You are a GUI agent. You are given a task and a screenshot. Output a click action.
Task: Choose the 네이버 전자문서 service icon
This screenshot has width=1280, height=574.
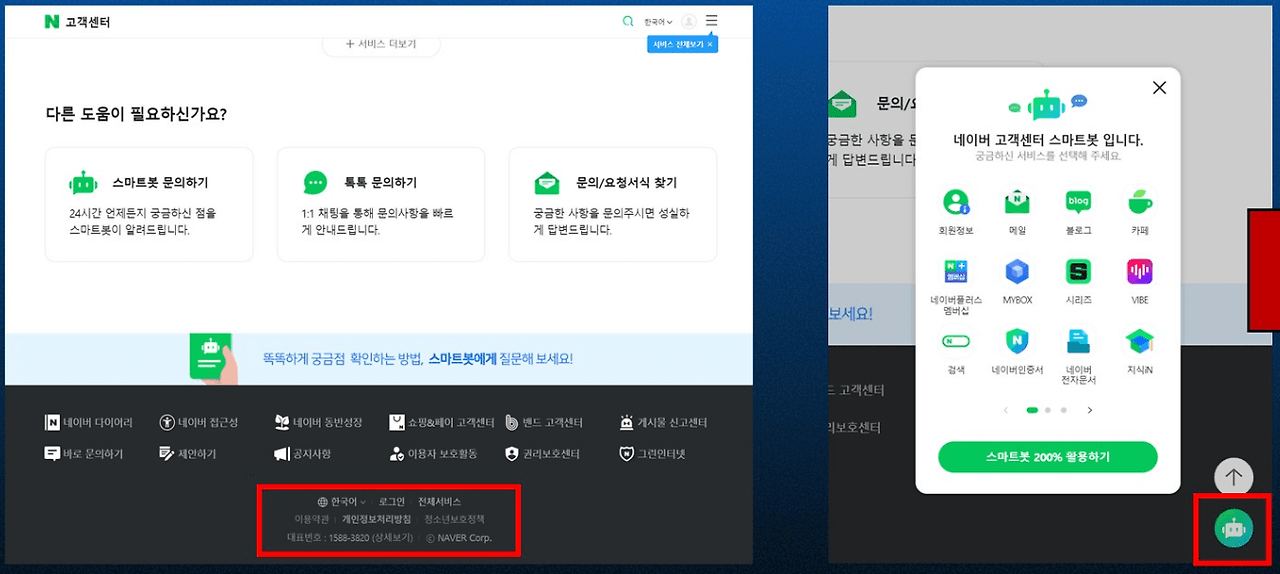tap(1078, 357)
